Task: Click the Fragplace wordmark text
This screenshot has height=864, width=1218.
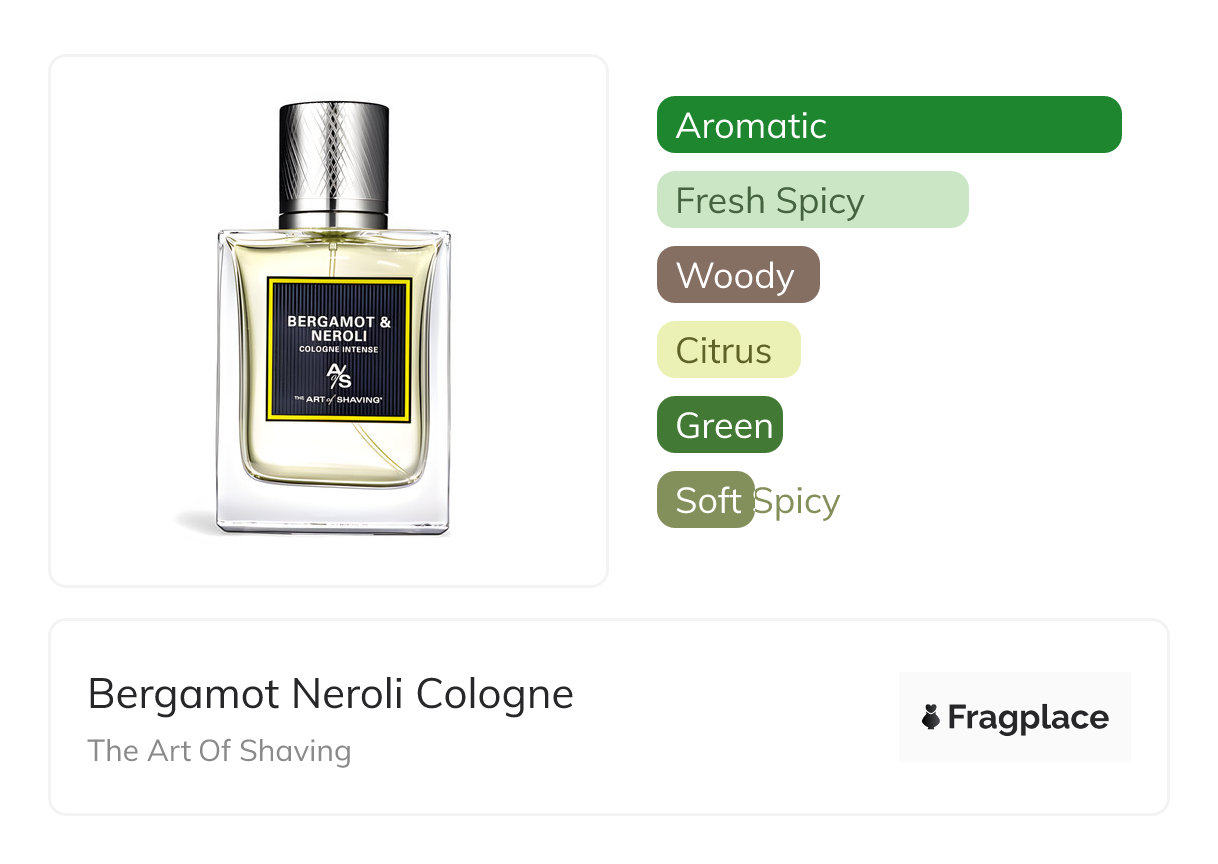Action: point(1028,718)
